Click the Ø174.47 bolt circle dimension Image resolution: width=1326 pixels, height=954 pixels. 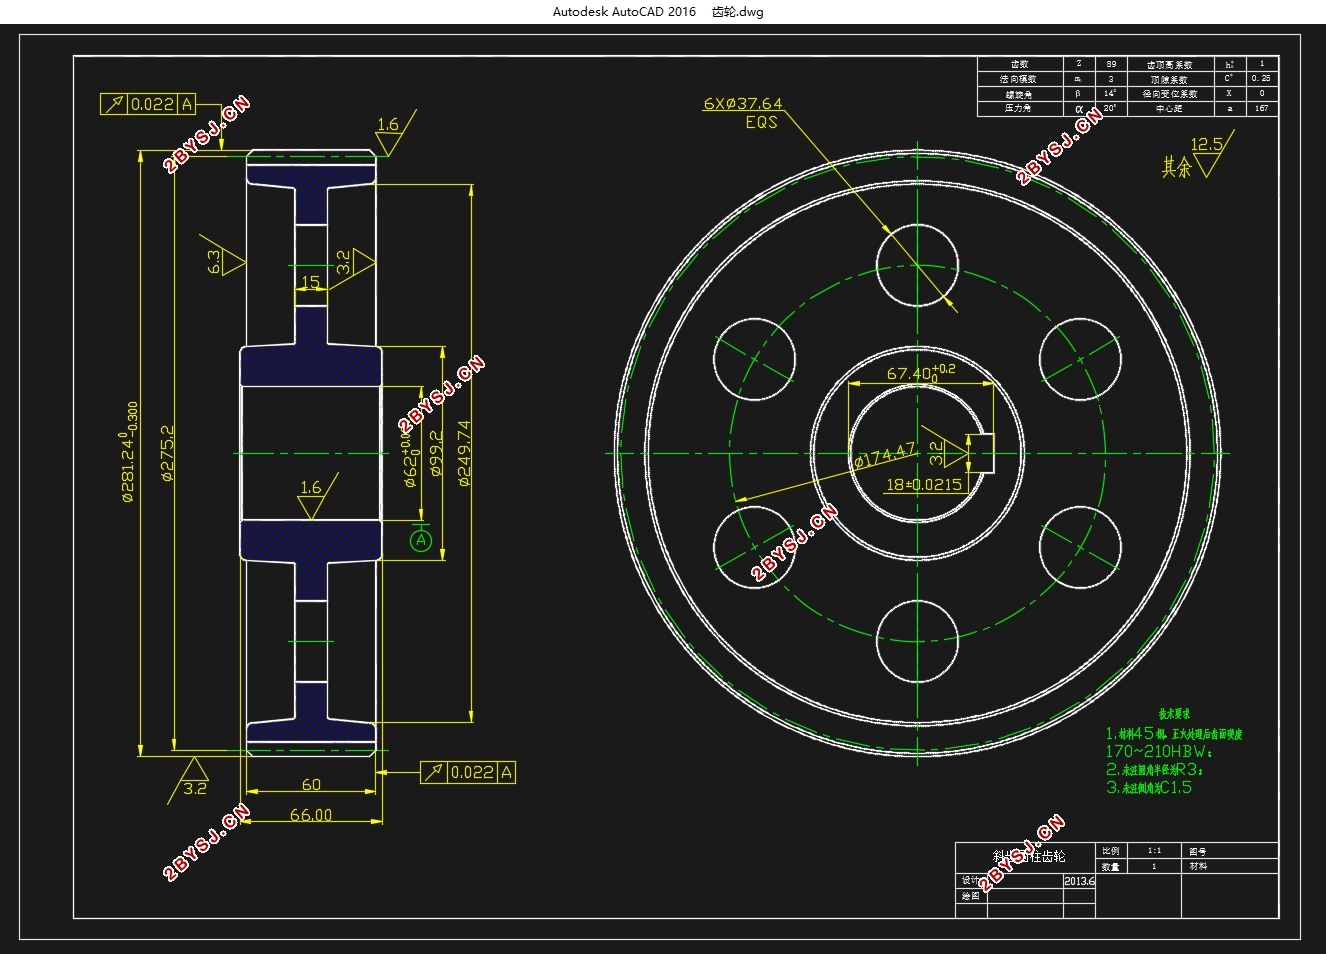(x=884, y=456)
